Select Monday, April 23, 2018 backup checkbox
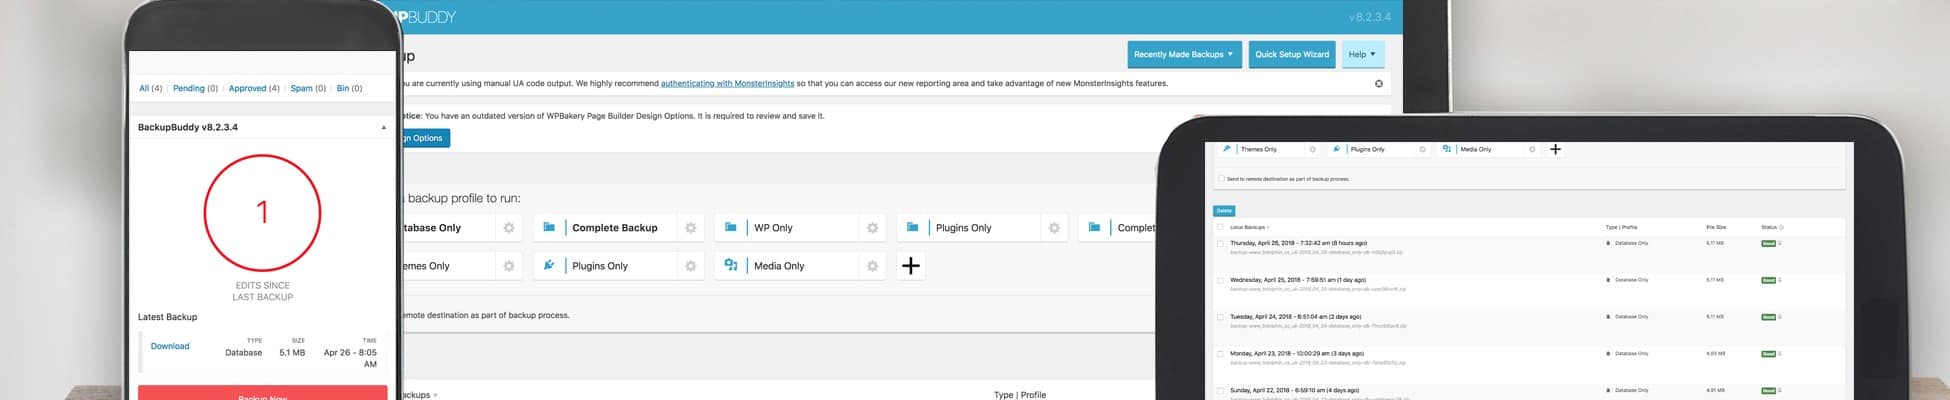This screenshot has width=1950, height=400. [x=1220, y=353]
